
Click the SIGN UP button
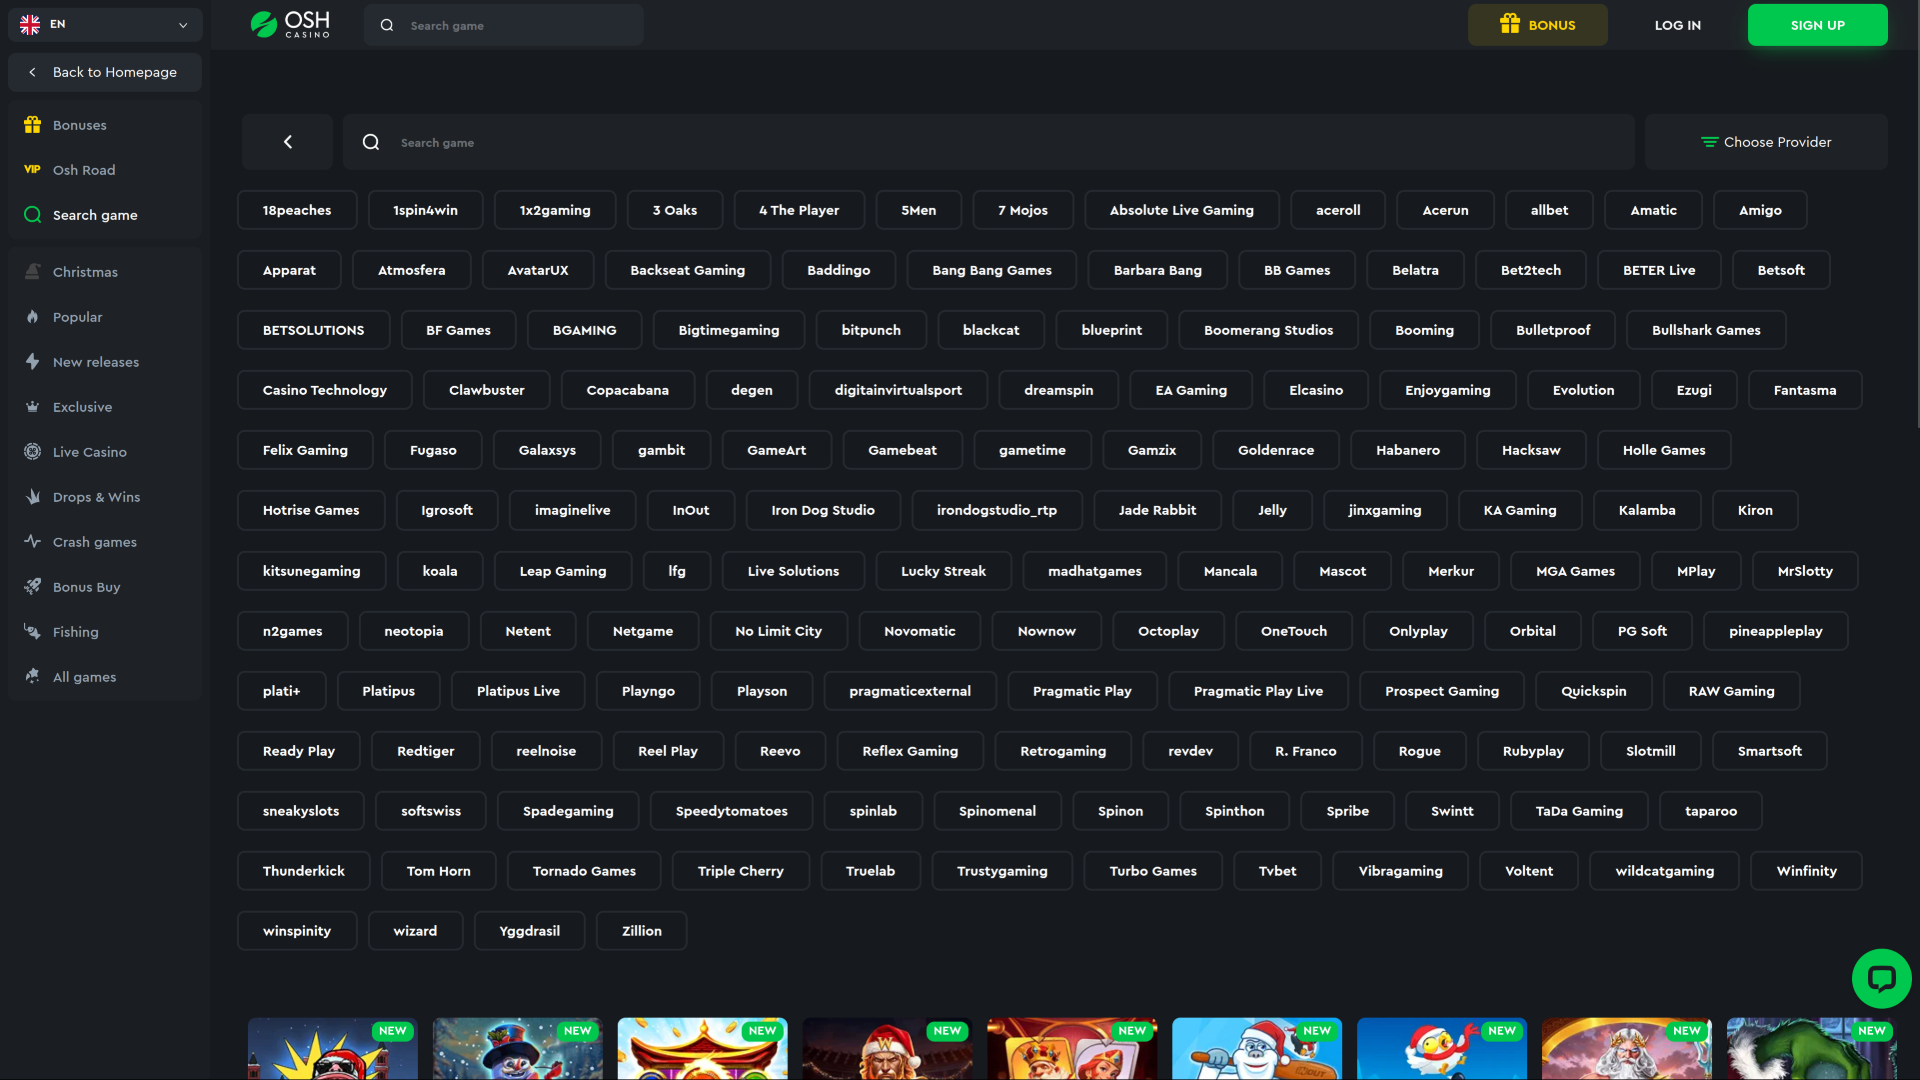click(x=1817, y=24)
